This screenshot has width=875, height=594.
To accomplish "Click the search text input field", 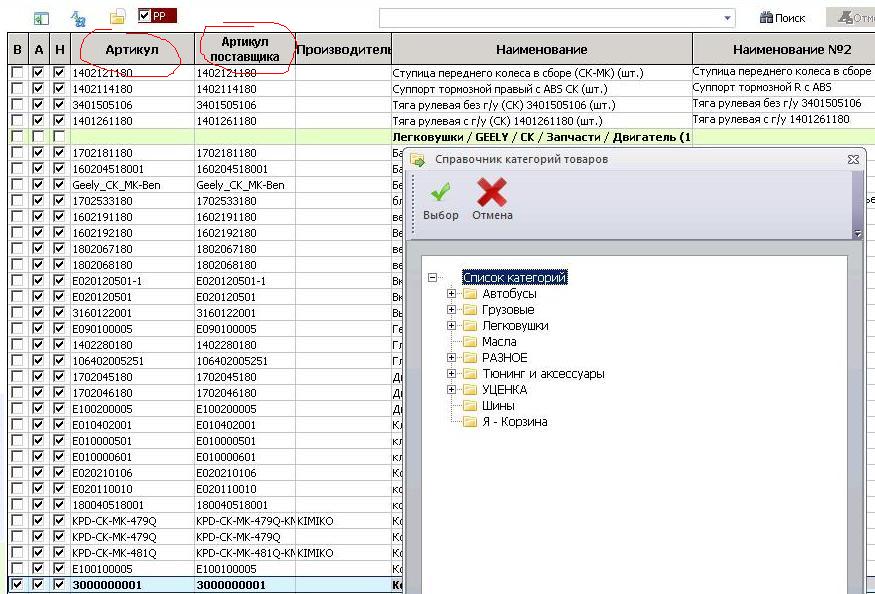I will point(550,18).
